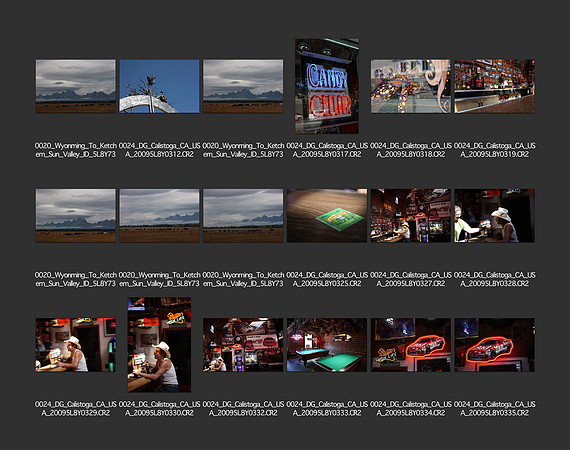Screen dimensions: 570x450
Task: Click the filename ending 5L8Y0330.CR2
Action: [x=159, y=409]
